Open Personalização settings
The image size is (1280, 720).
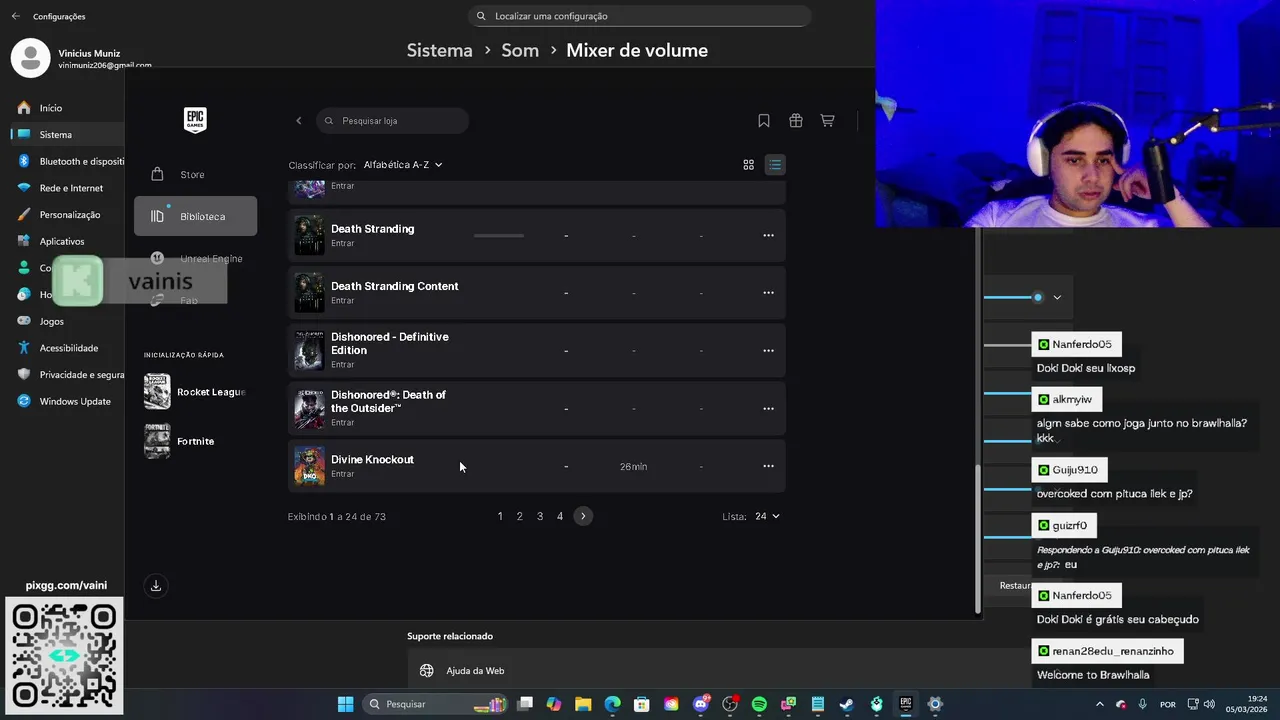click(65, 214)
